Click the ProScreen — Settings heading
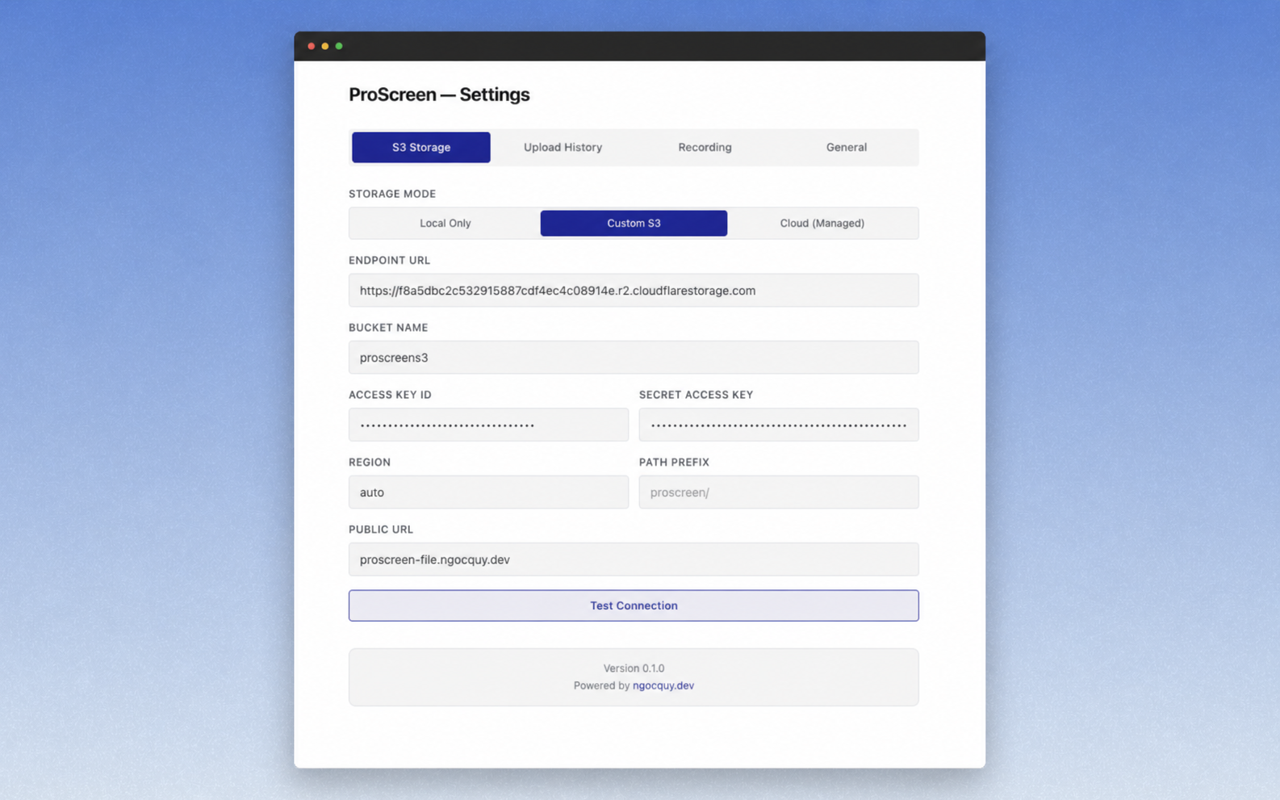Viewport: 1280px width, 800px height. point(439,95)
